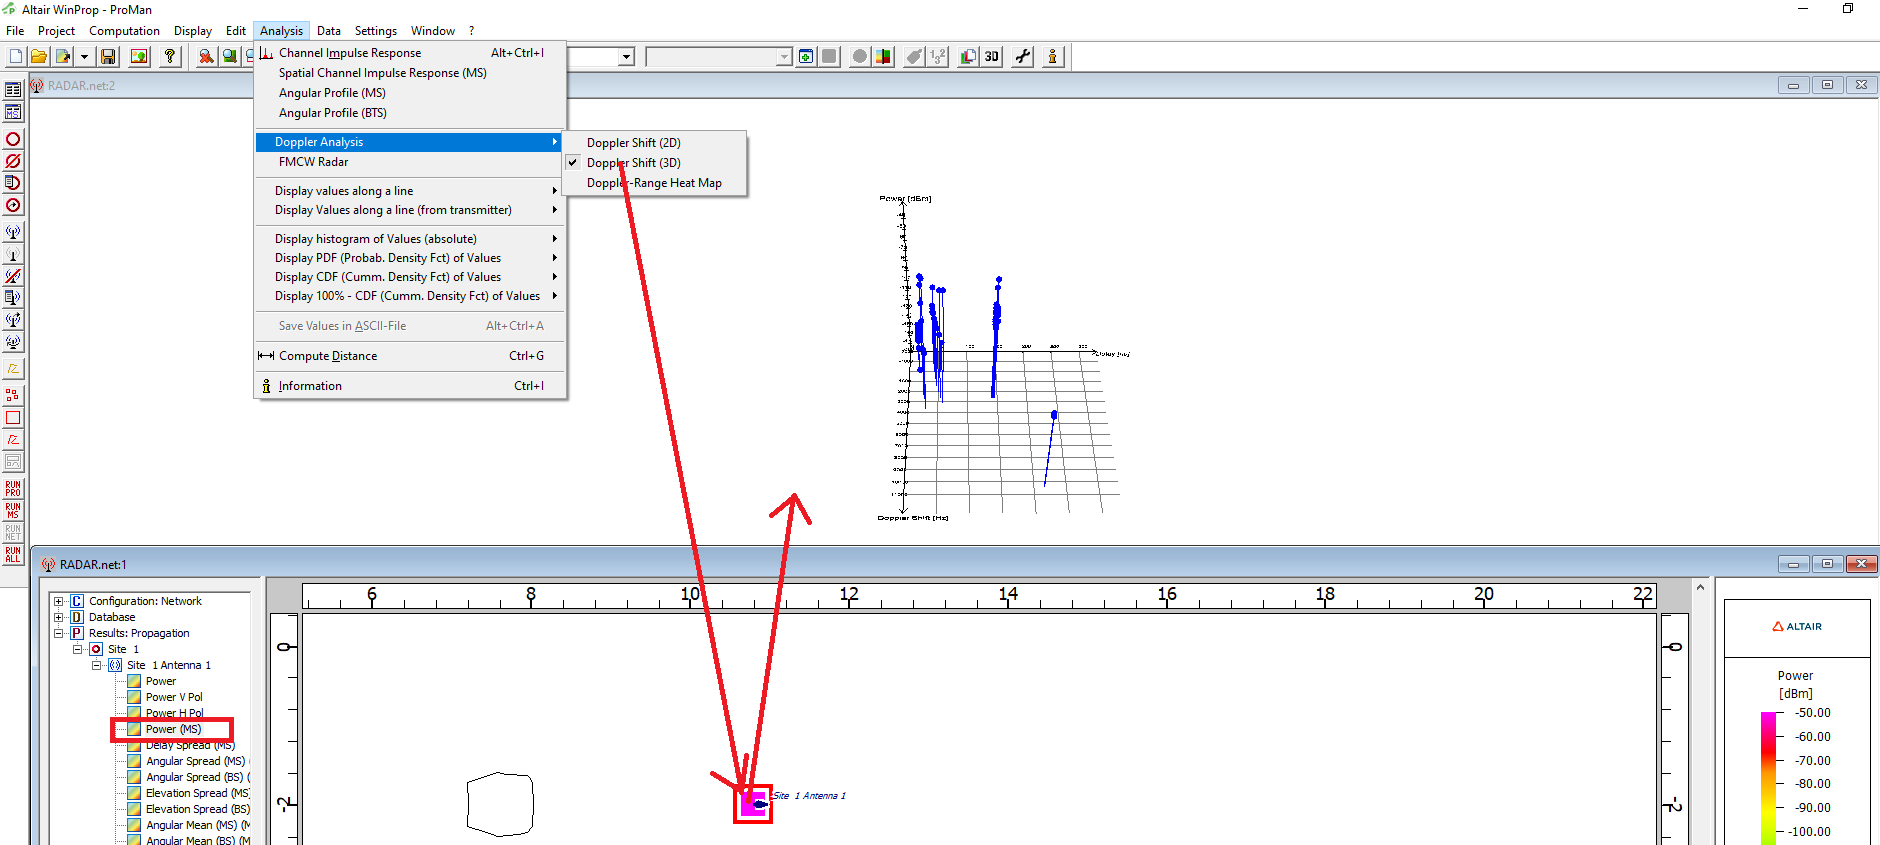Click the color bar legend icon in the top toolbar

point(883,57)
